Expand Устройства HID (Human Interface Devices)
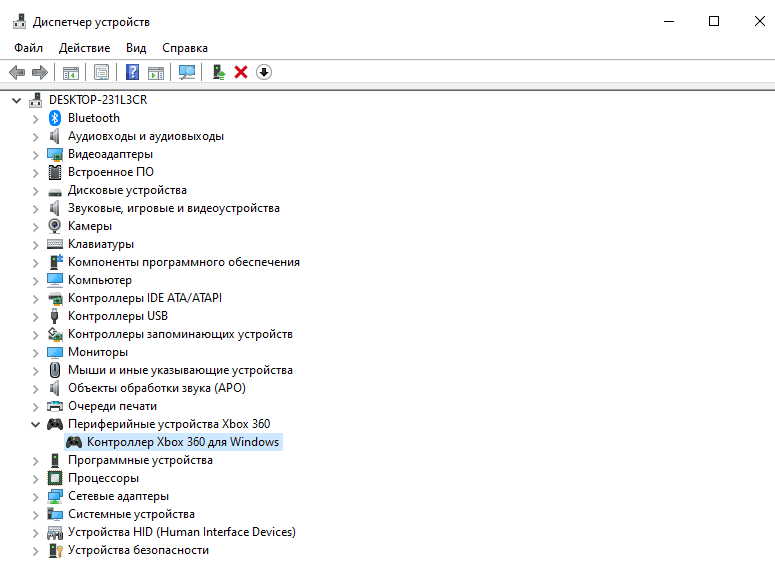This screenshot has height=575, width=775. 36,532
